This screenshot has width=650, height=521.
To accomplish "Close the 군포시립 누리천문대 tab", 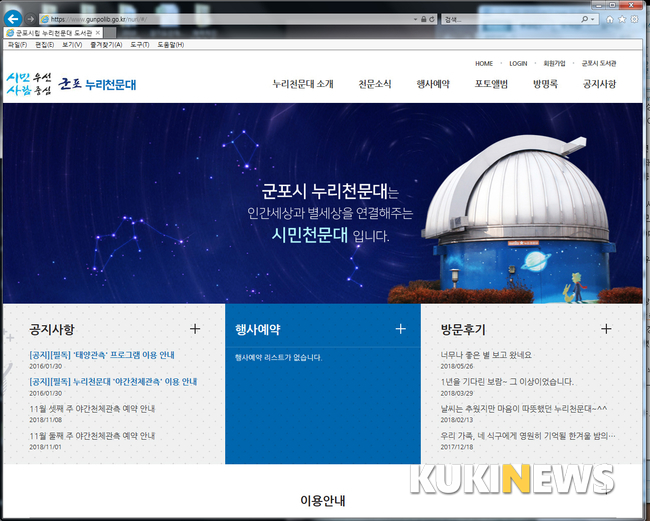I will (98, 32).
